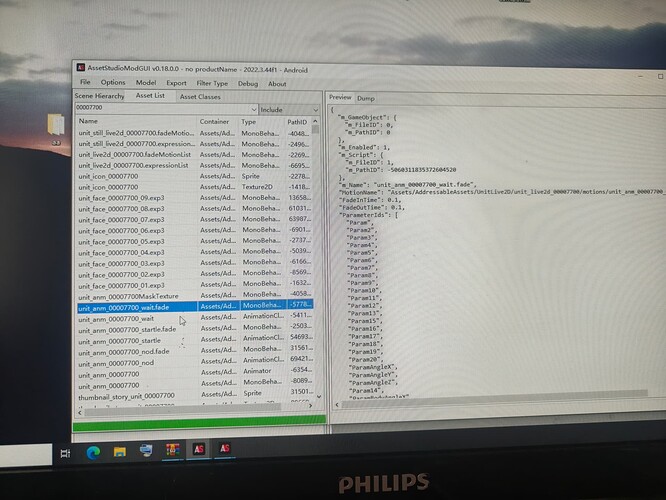Select unit_anm_00007700MaskTexture row
Image resolution: width=666 pixels, height=500 pixels.
coord(195,296)
